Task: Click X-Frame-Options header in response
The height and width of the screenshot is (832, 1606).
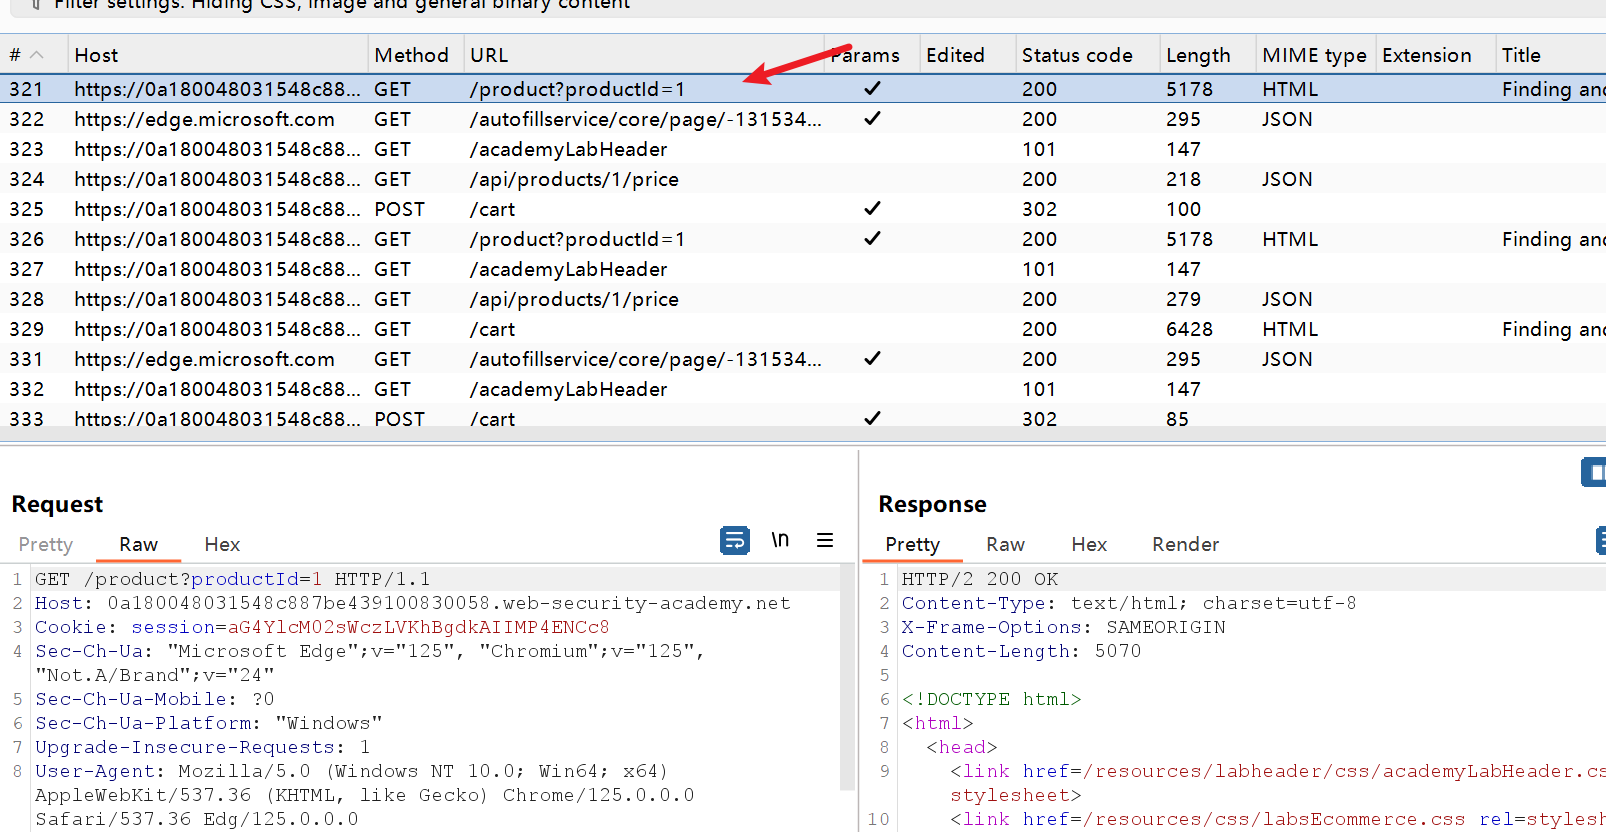Action: 1063,627
